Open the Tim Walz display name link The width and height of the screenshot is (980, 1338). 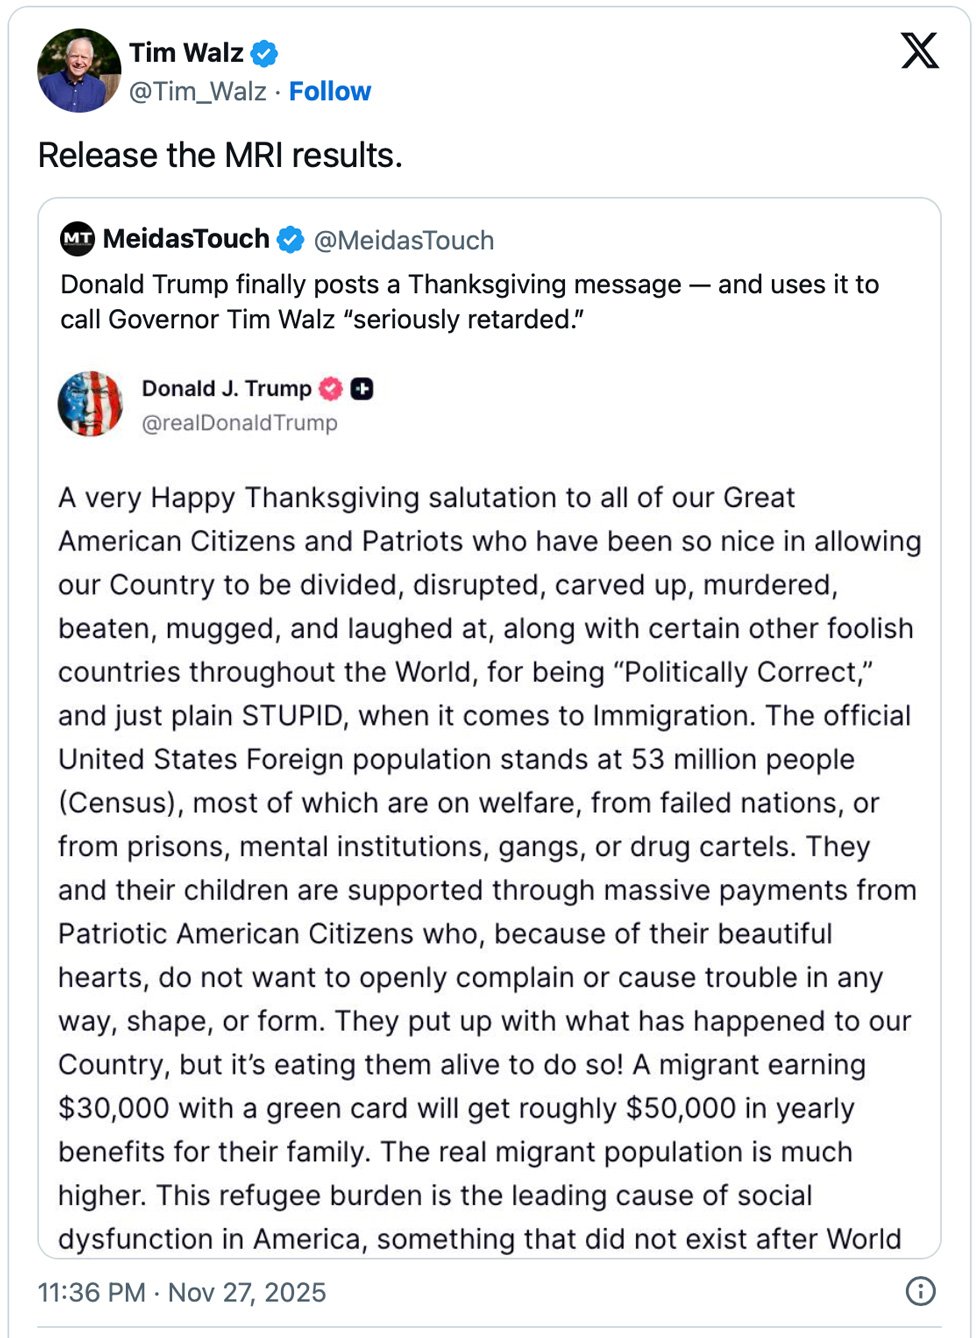[186, 53]
